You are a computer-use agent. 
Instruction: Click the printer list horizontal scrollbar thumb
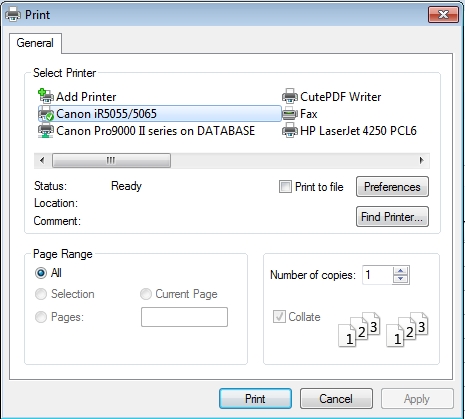coord(111,160)
